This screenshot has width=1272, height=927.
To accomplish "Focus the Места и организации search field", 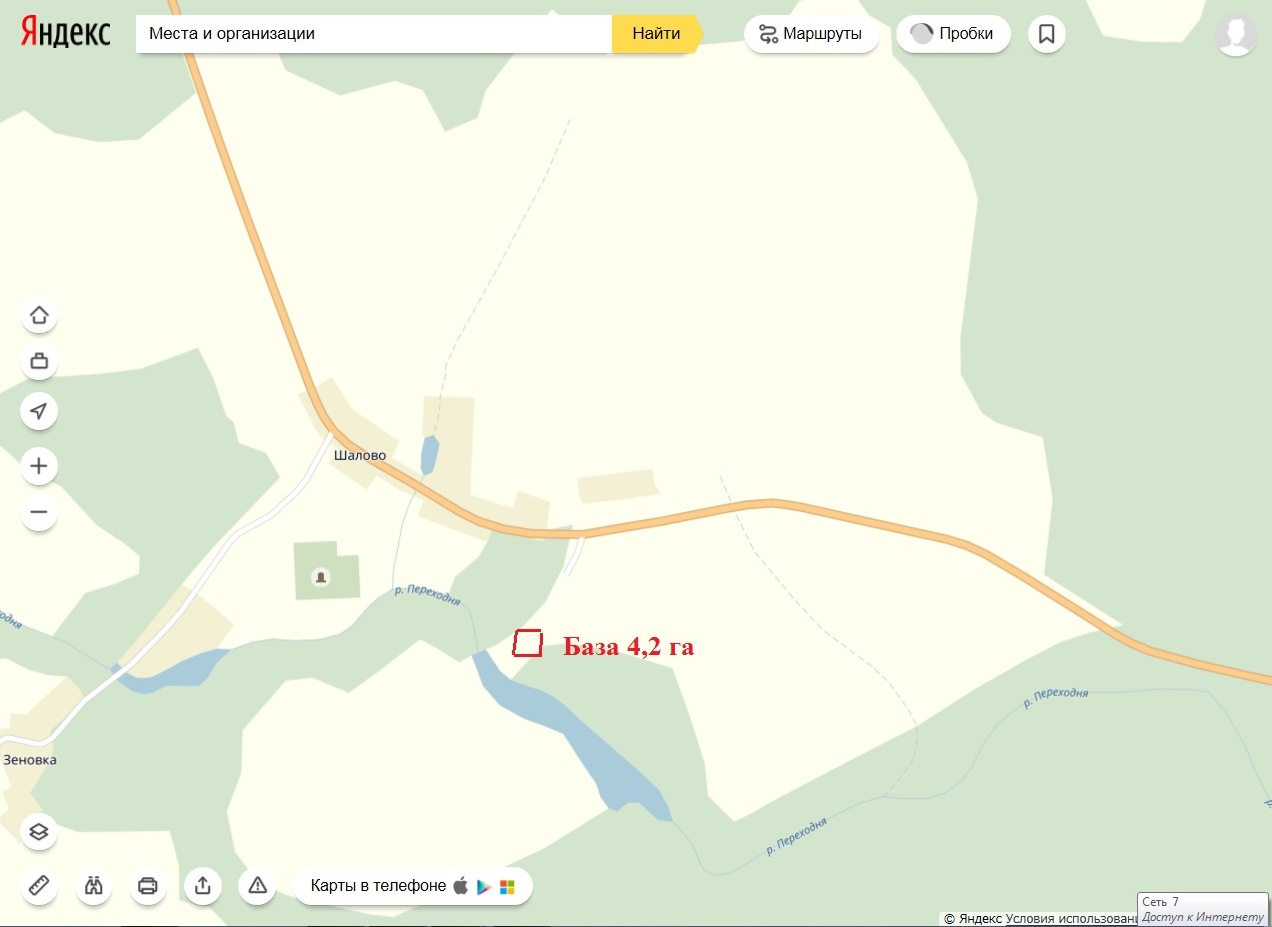I will [374, 33].
